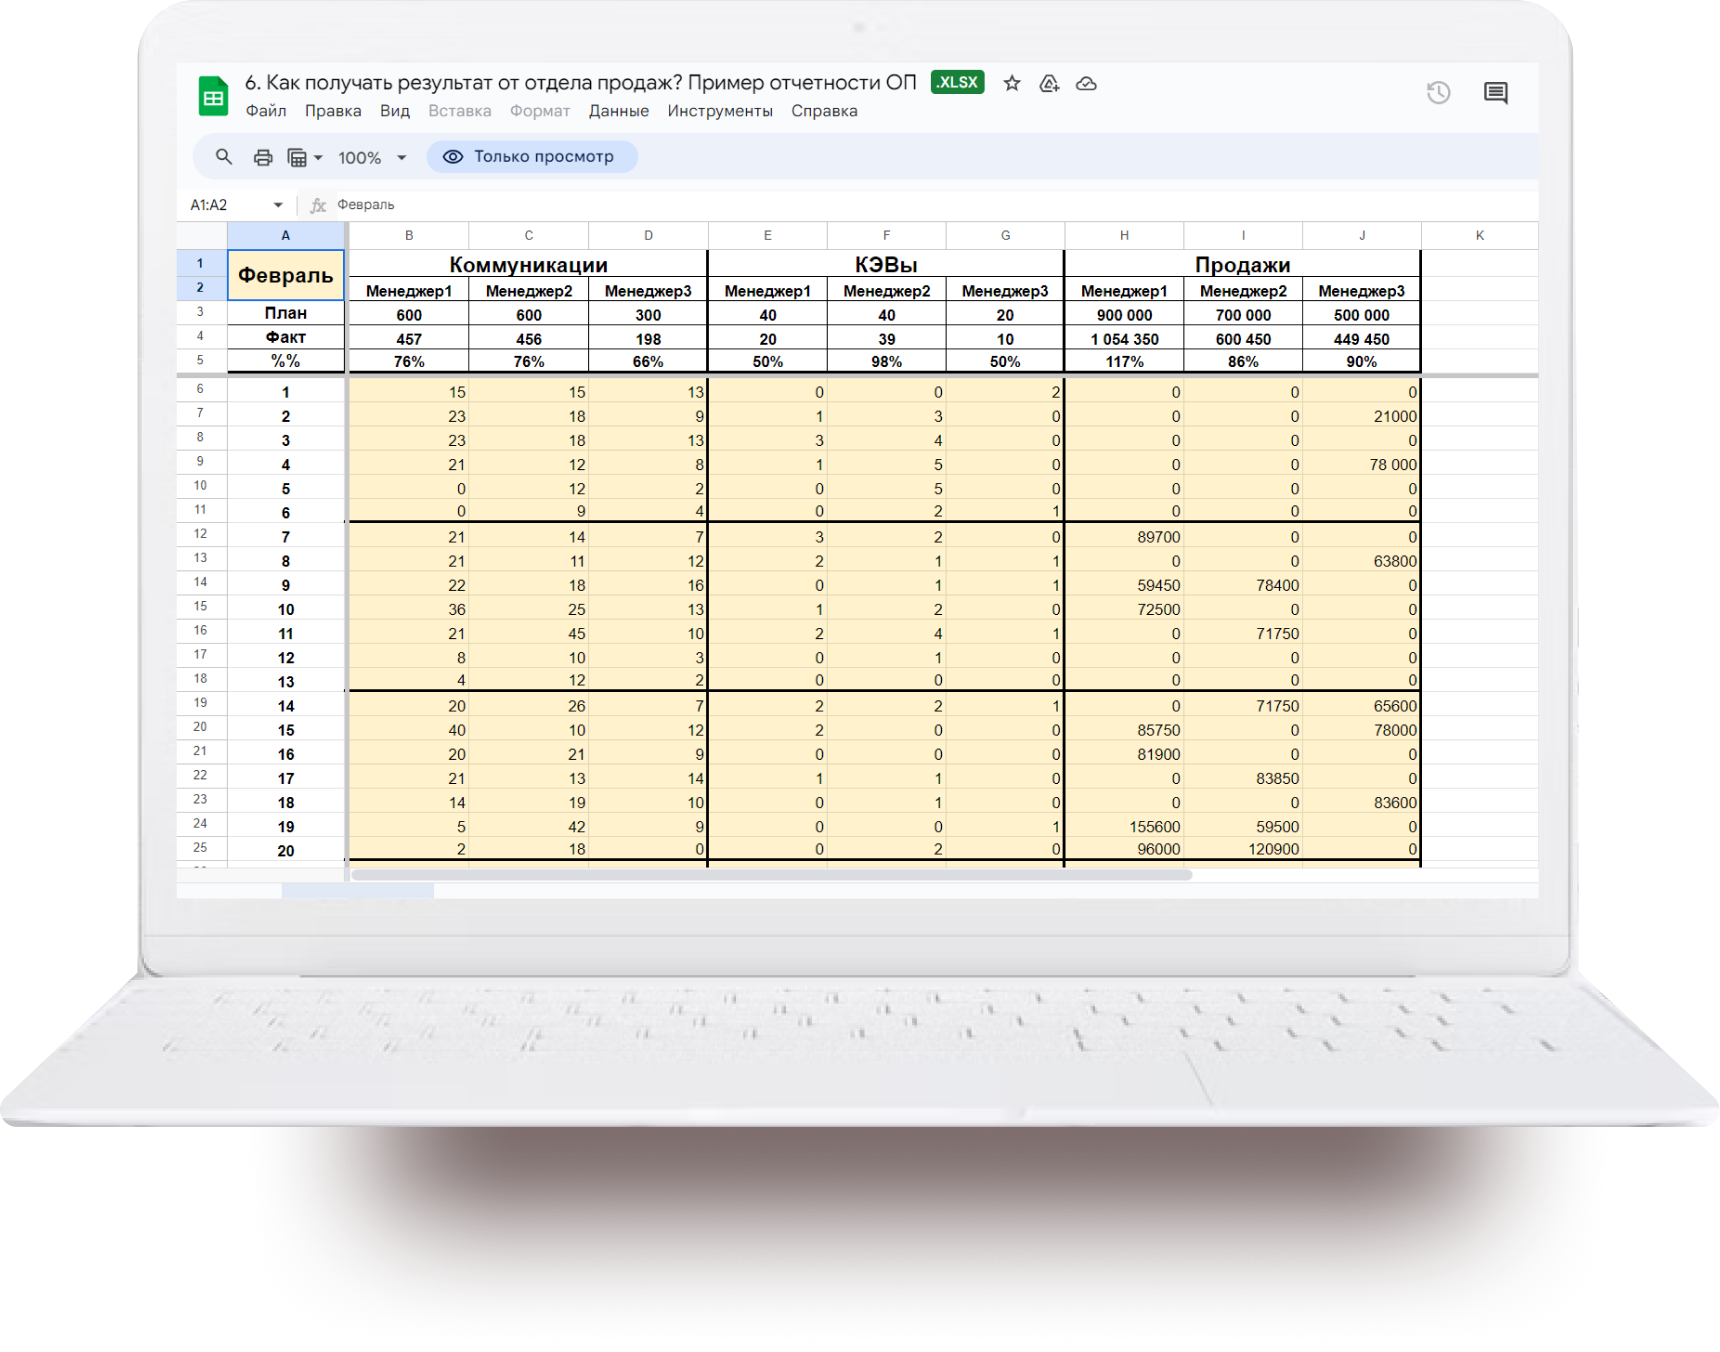1720x1352 pixels.
Task: Check the cloud document status icon
Action: coord(1086,83)
